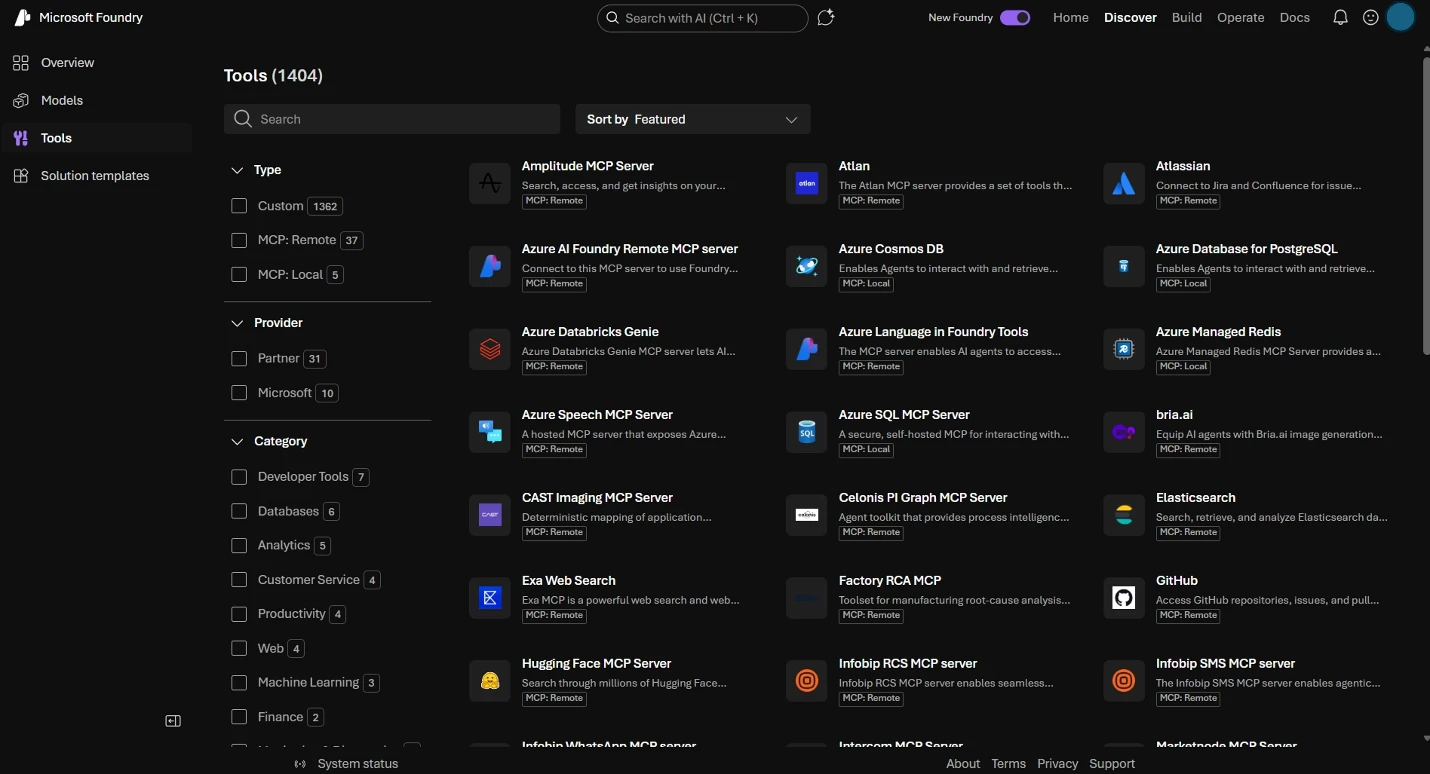Collapse the Category filter section
This screenshot has width=1430, height=774.
[237, 441]
